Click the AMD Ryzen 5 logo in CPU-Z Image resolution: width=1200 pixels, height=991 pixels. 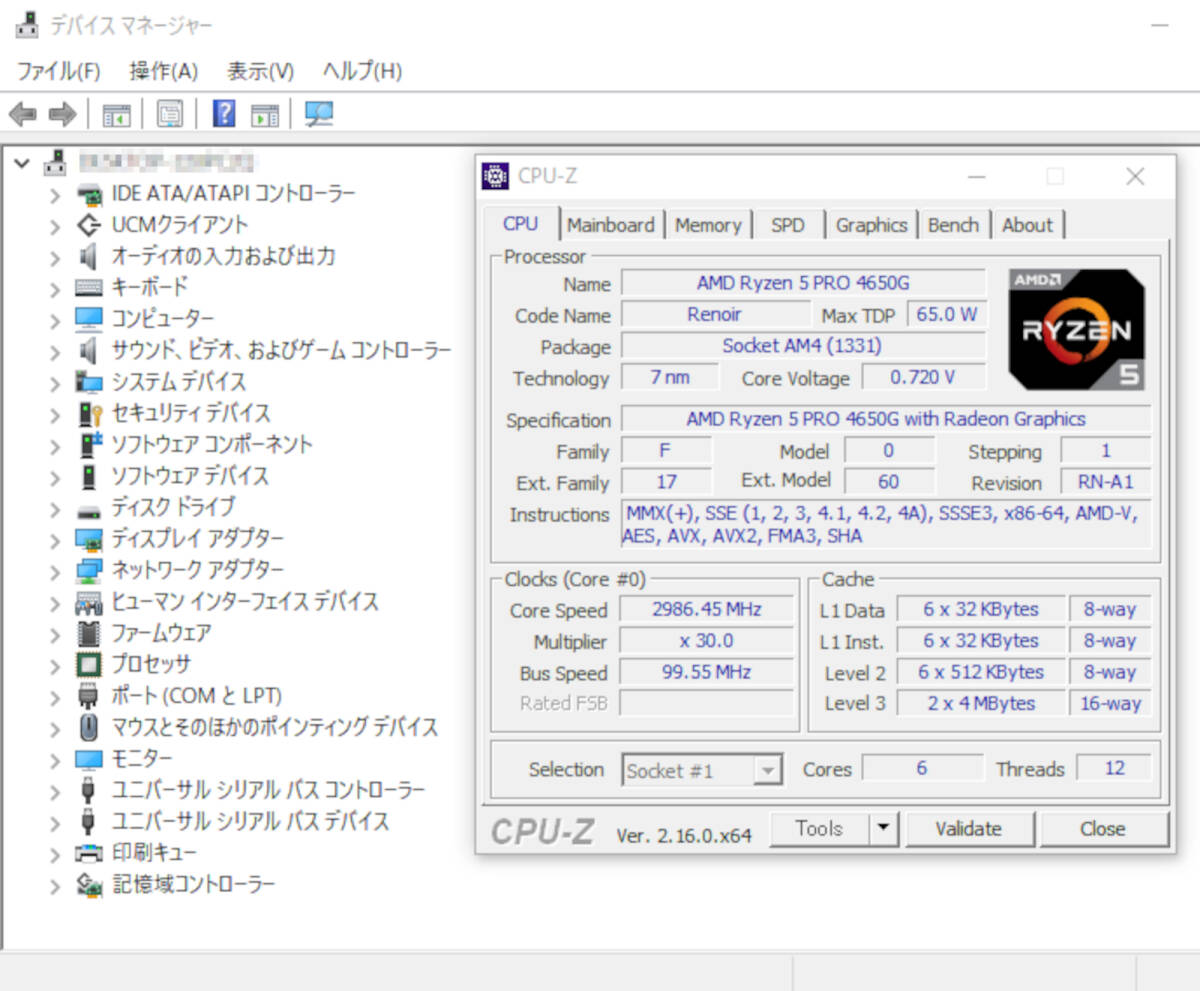(x=1075, y=330)
